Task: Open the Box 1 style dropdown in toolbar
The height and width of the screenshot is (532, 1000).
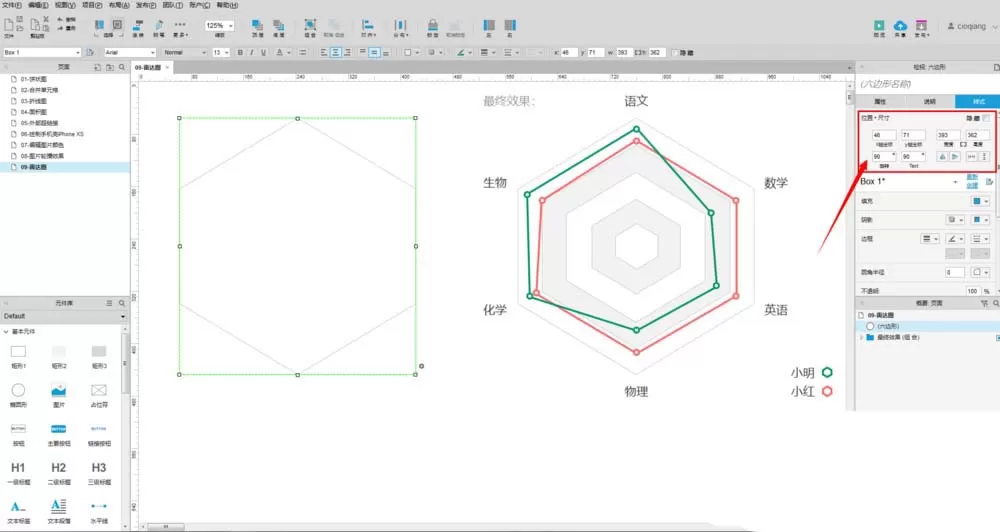Action: pyautogui.click(x=42, y=52)
